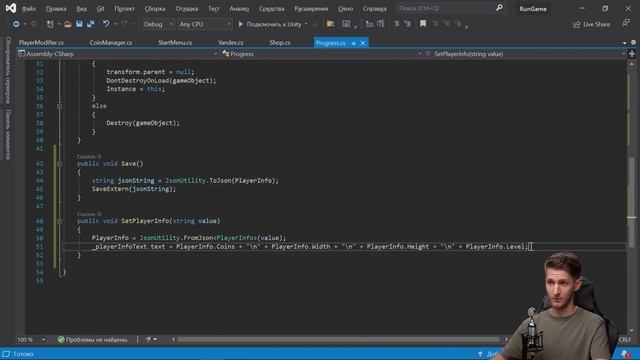Open the Правка menu
This screenshot has width=640, height=360.
(56, 9)
